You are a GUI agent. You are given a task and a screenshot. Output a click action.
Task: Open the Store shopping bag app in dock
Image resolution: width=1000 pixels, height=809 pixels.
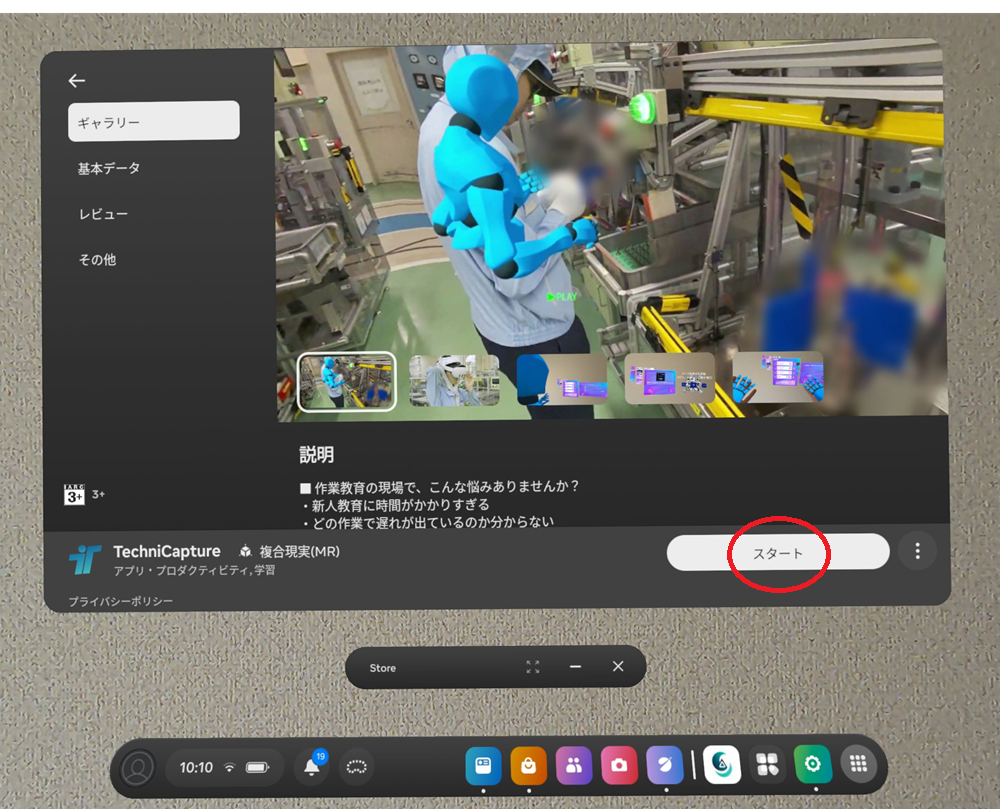coord(528,766)
